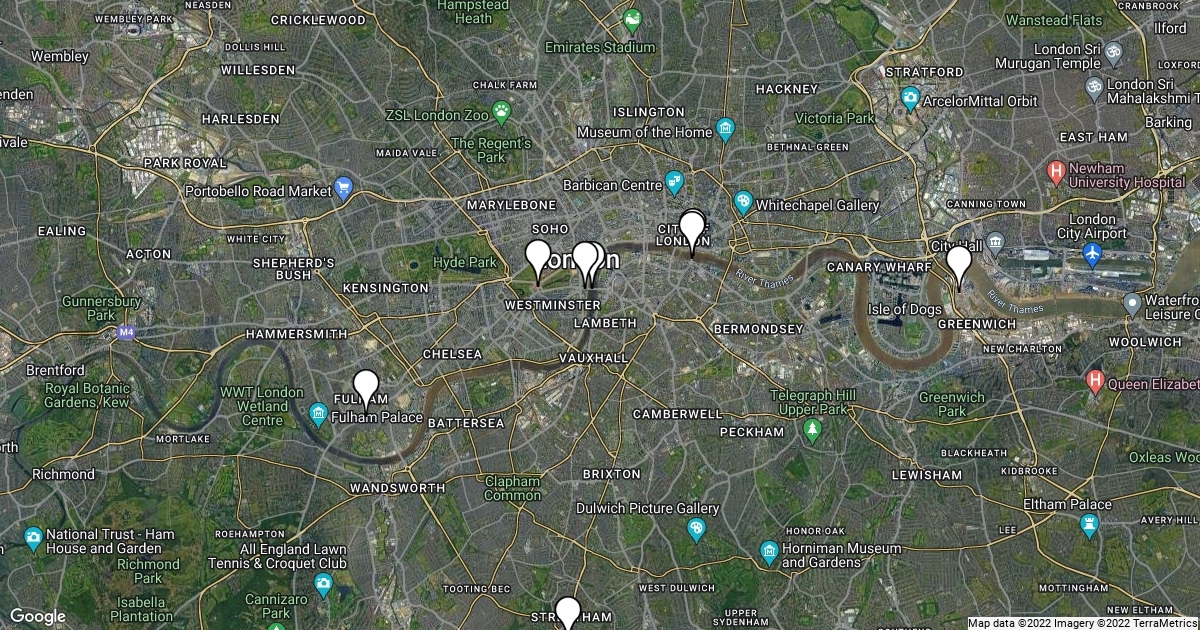Screen dimensions: 1200x630
Task: Click the M4 motorway badge
Action: click(x=126, y=332)
